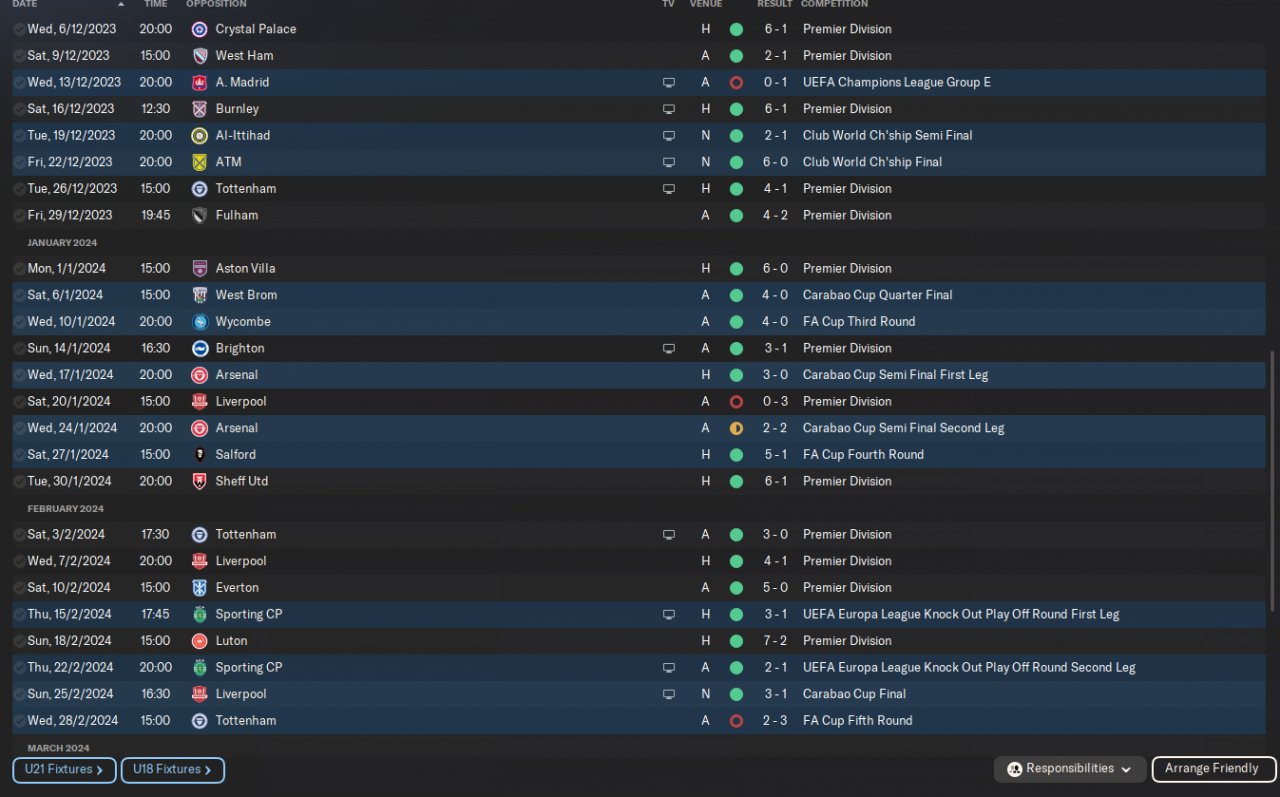The image size is (1280, 797).
Task: Expand the U21 Fixtures button
Action: (64, 770)
